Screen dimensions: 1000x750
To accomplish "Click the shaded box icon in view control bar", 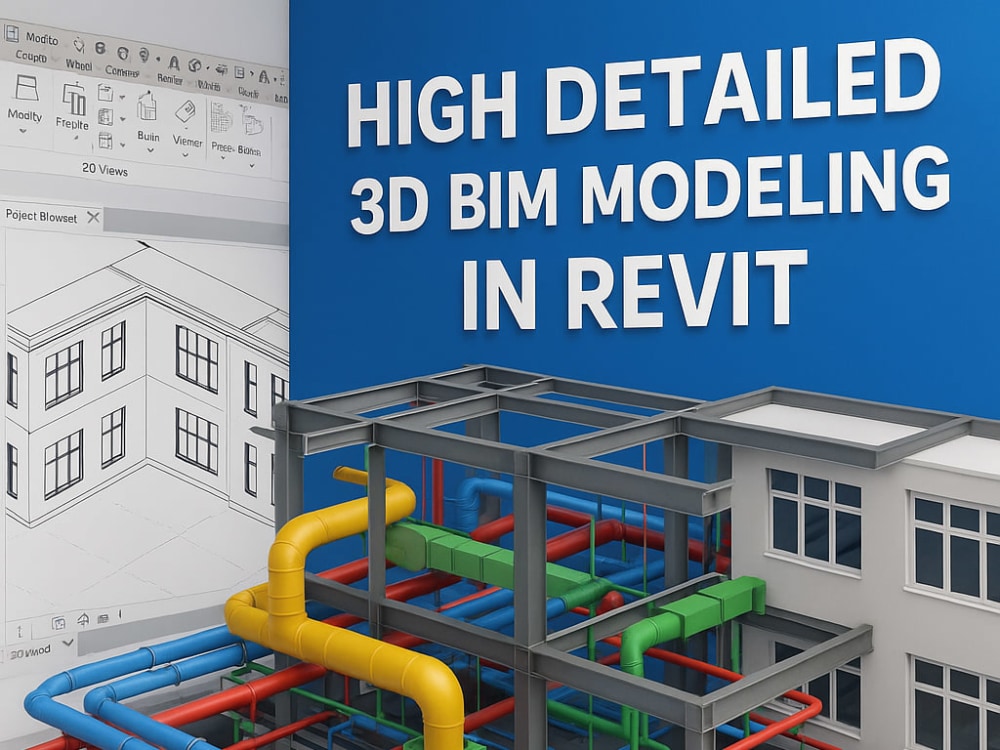I will click(103, 618).
